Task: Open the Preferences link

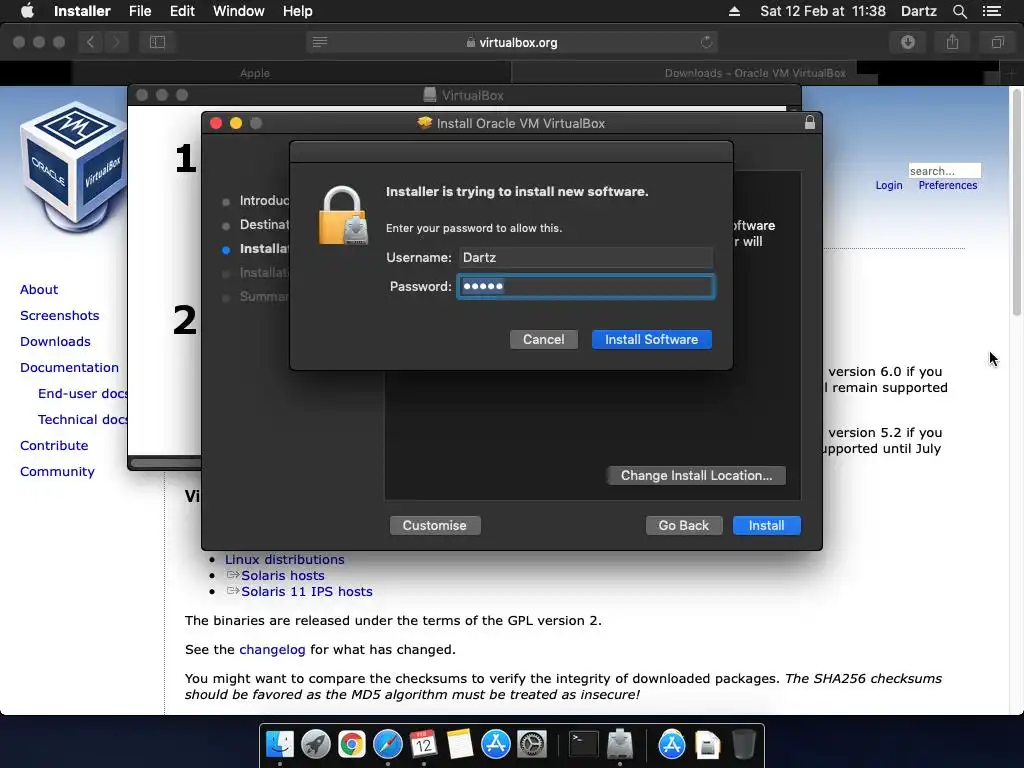Action: point(948,185)
